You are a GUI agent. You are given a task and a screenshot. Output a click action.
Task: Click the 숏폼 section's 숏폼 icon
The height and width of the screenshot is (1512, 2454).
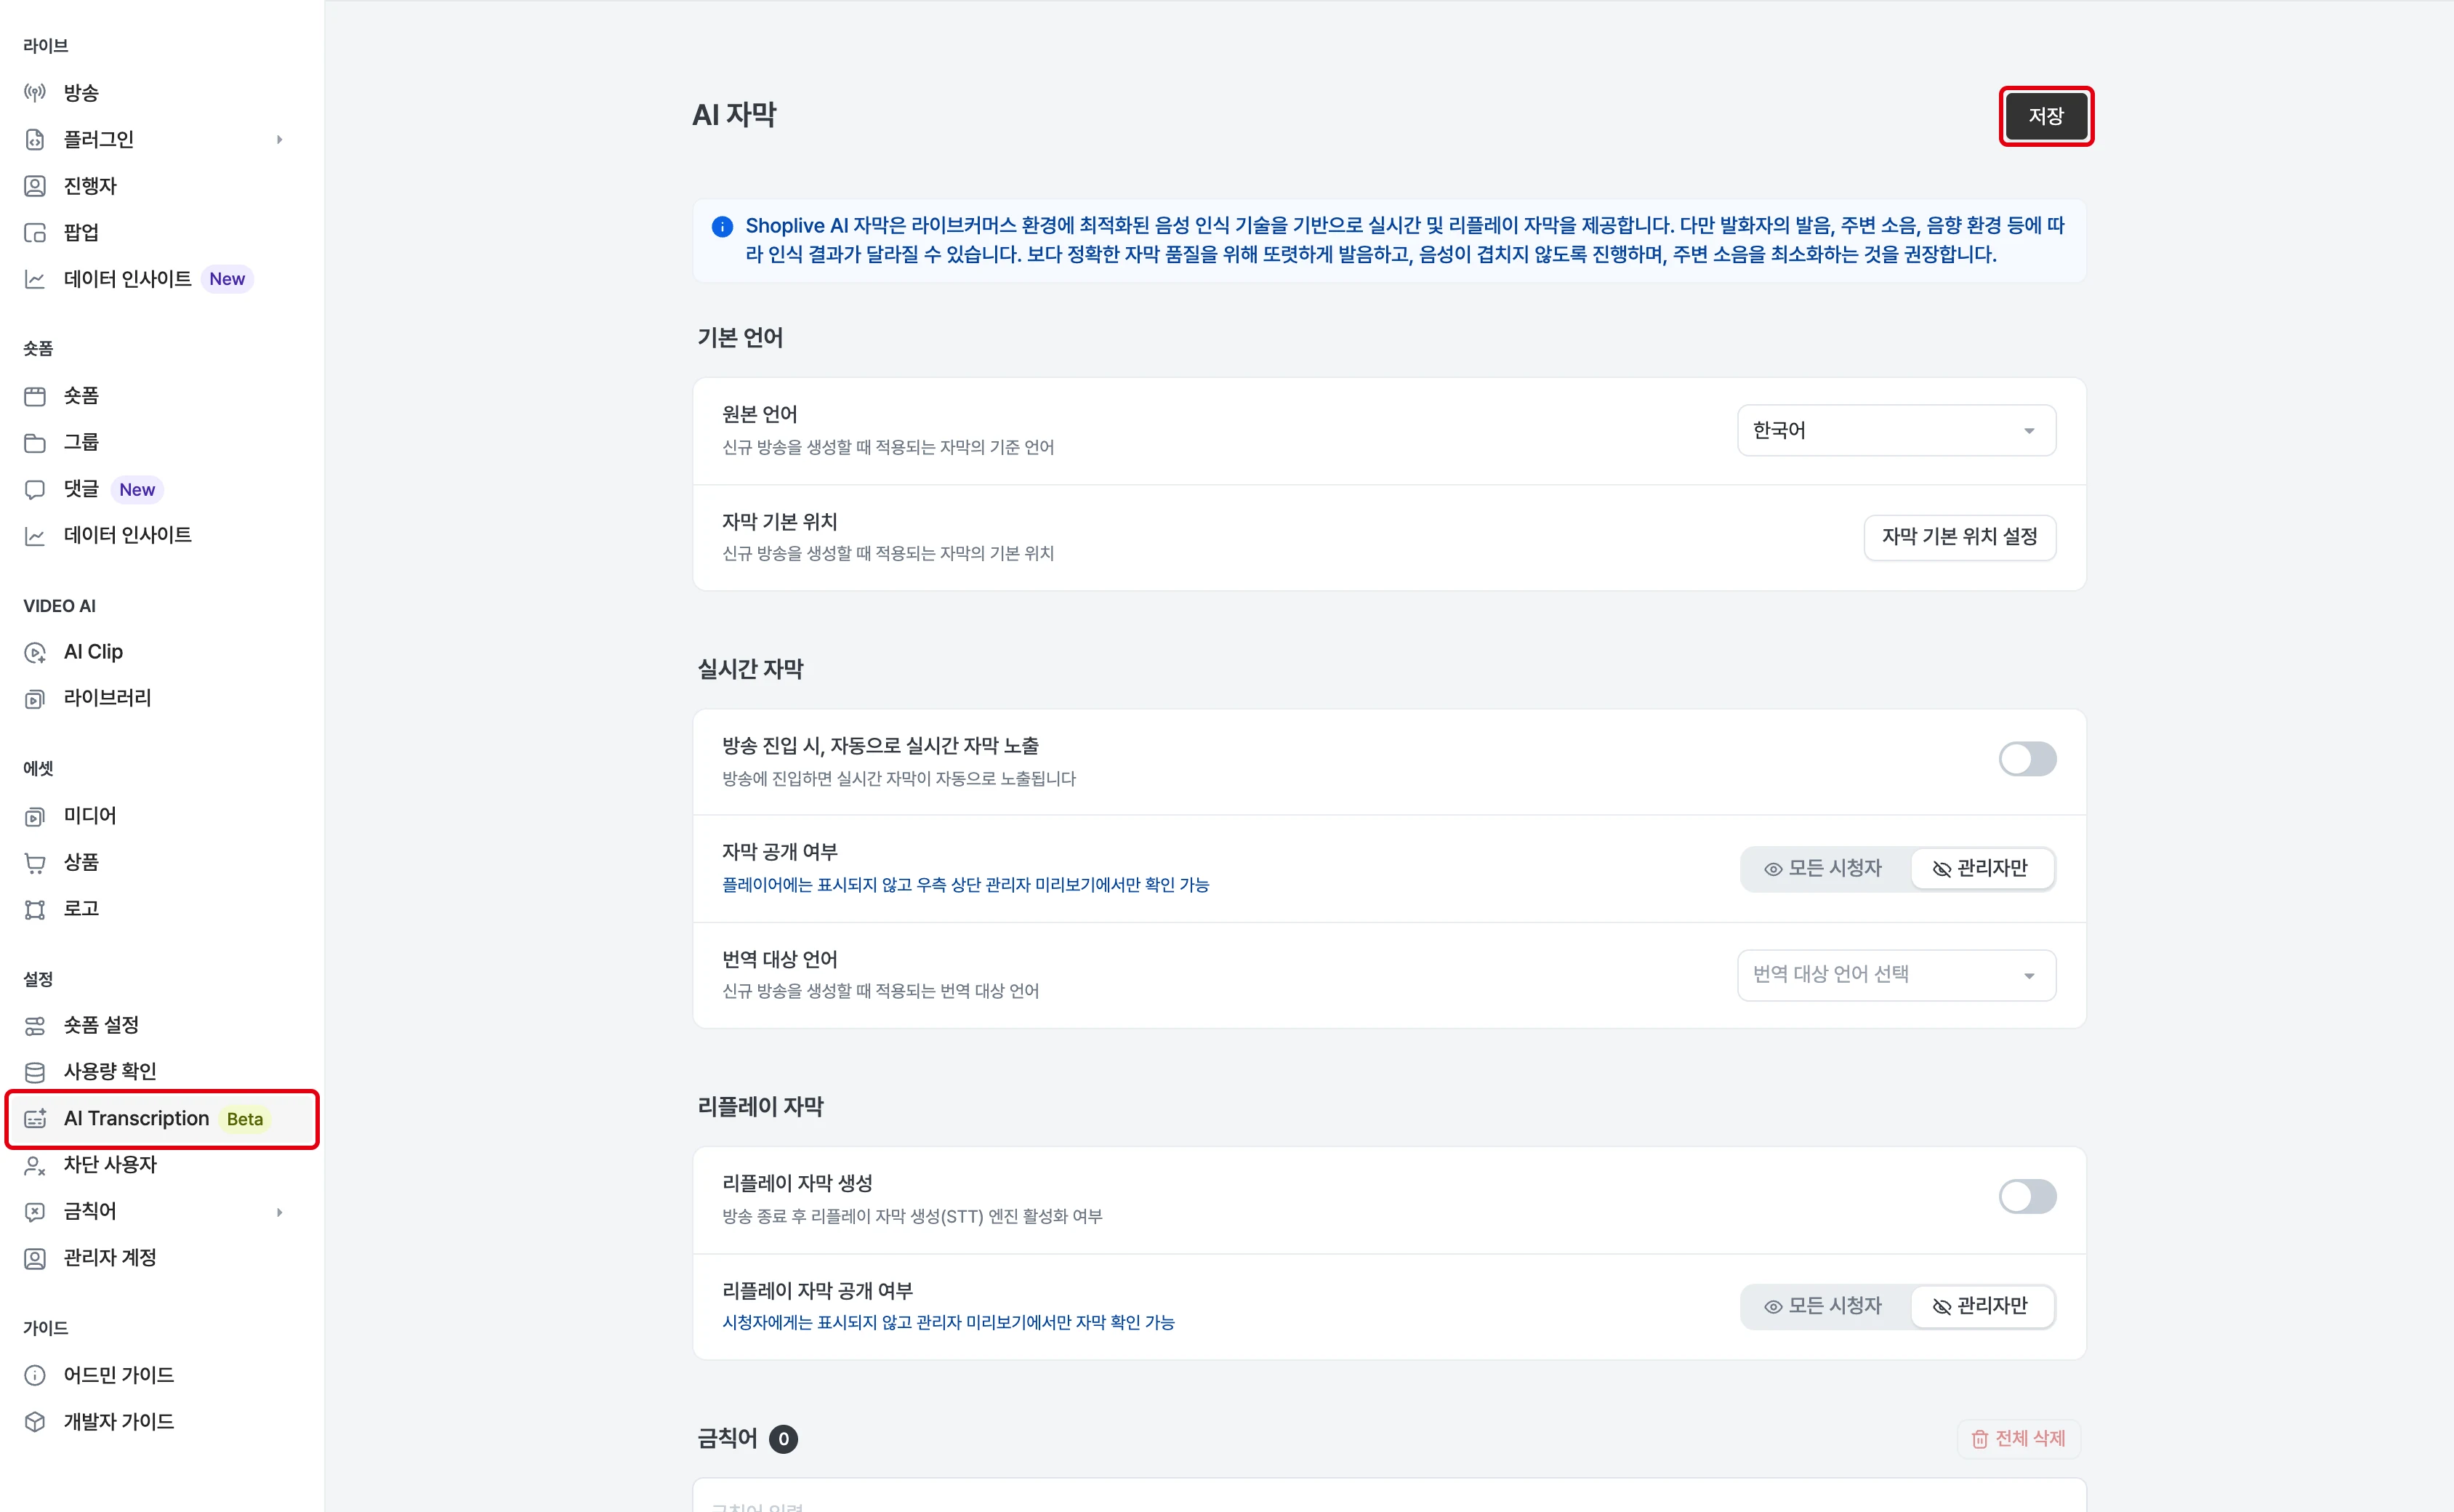[x=35, y=396]
